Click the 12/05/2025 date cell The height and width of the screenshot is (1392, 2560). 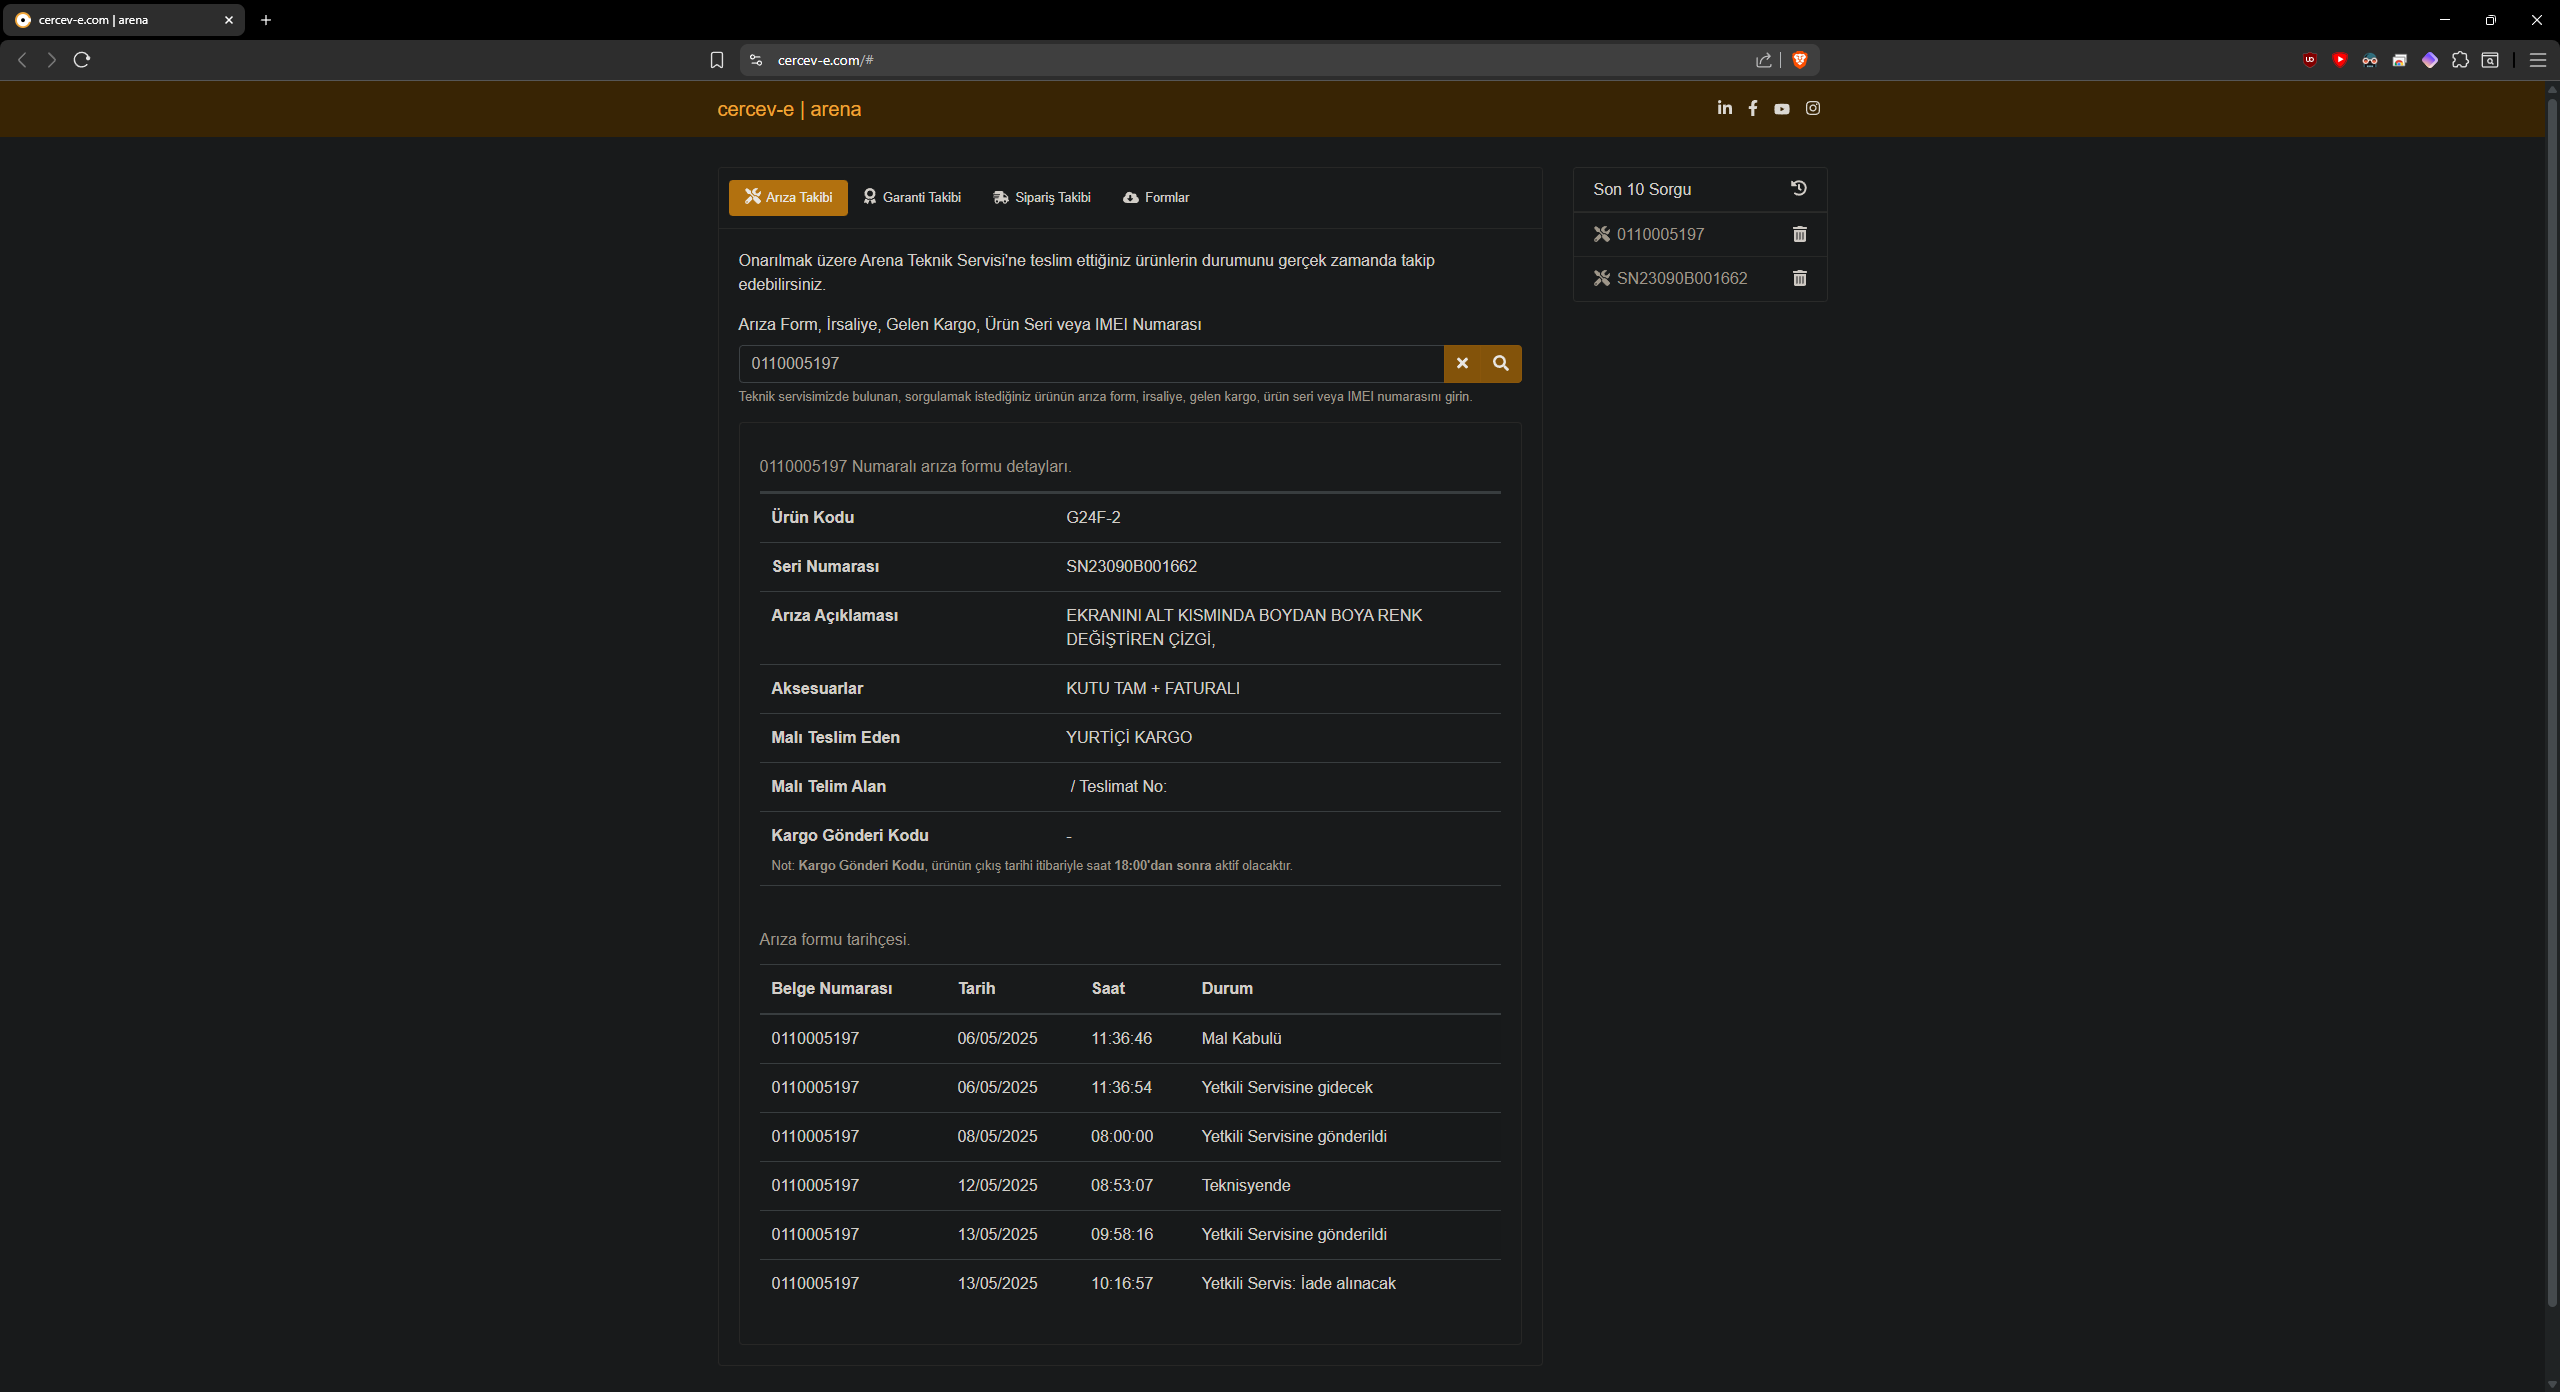coord(997,1185)
